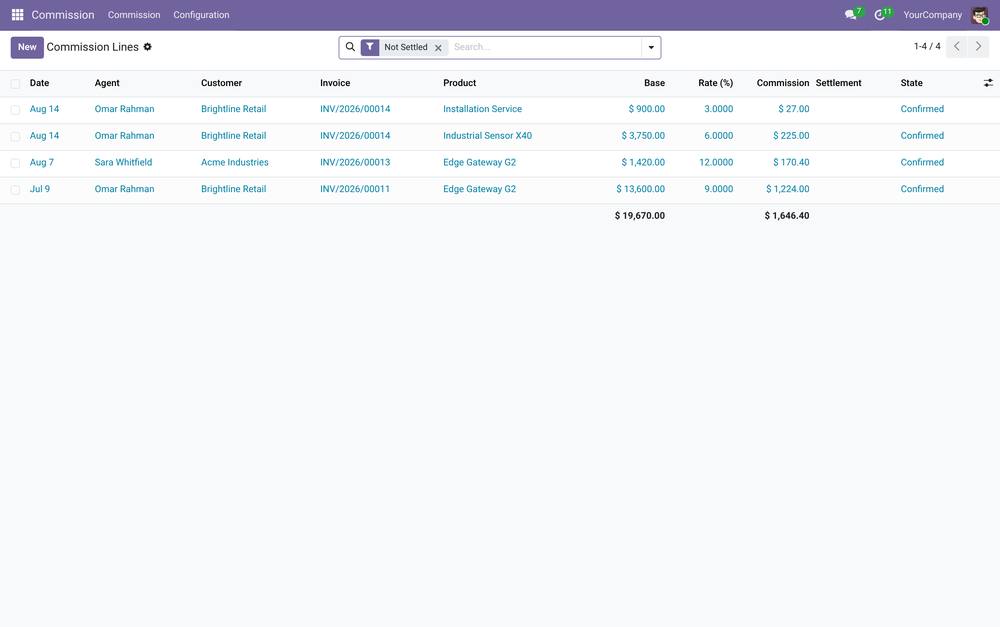The height and width of the screenshot is (627, 1000).
Task: Open optional columns adjust icon
Action: (988, 83)
